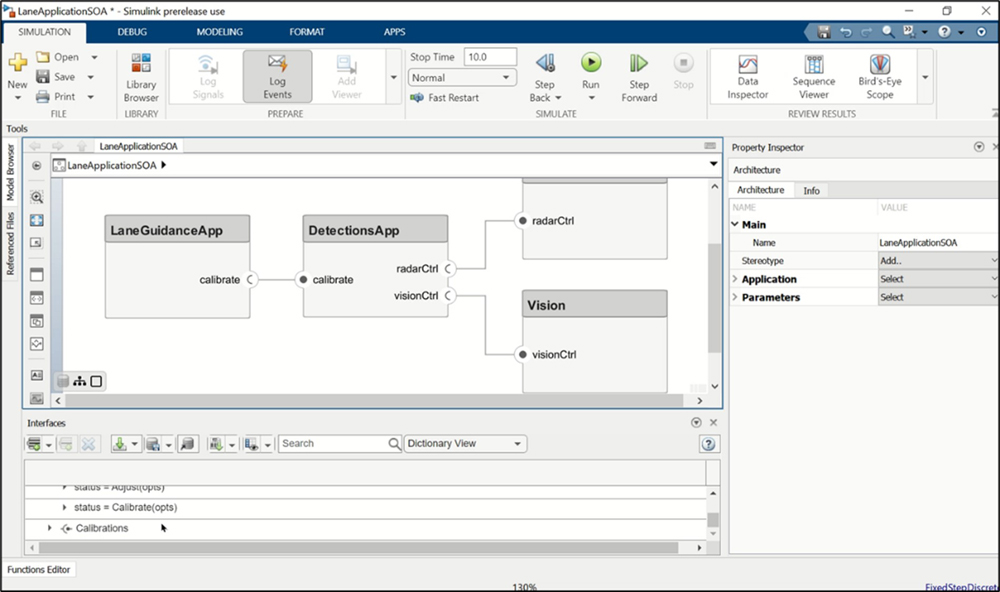Expand the Review Results gallery arrow
The height and width of the screenshot is (592, 1000).
pos(925,77)
